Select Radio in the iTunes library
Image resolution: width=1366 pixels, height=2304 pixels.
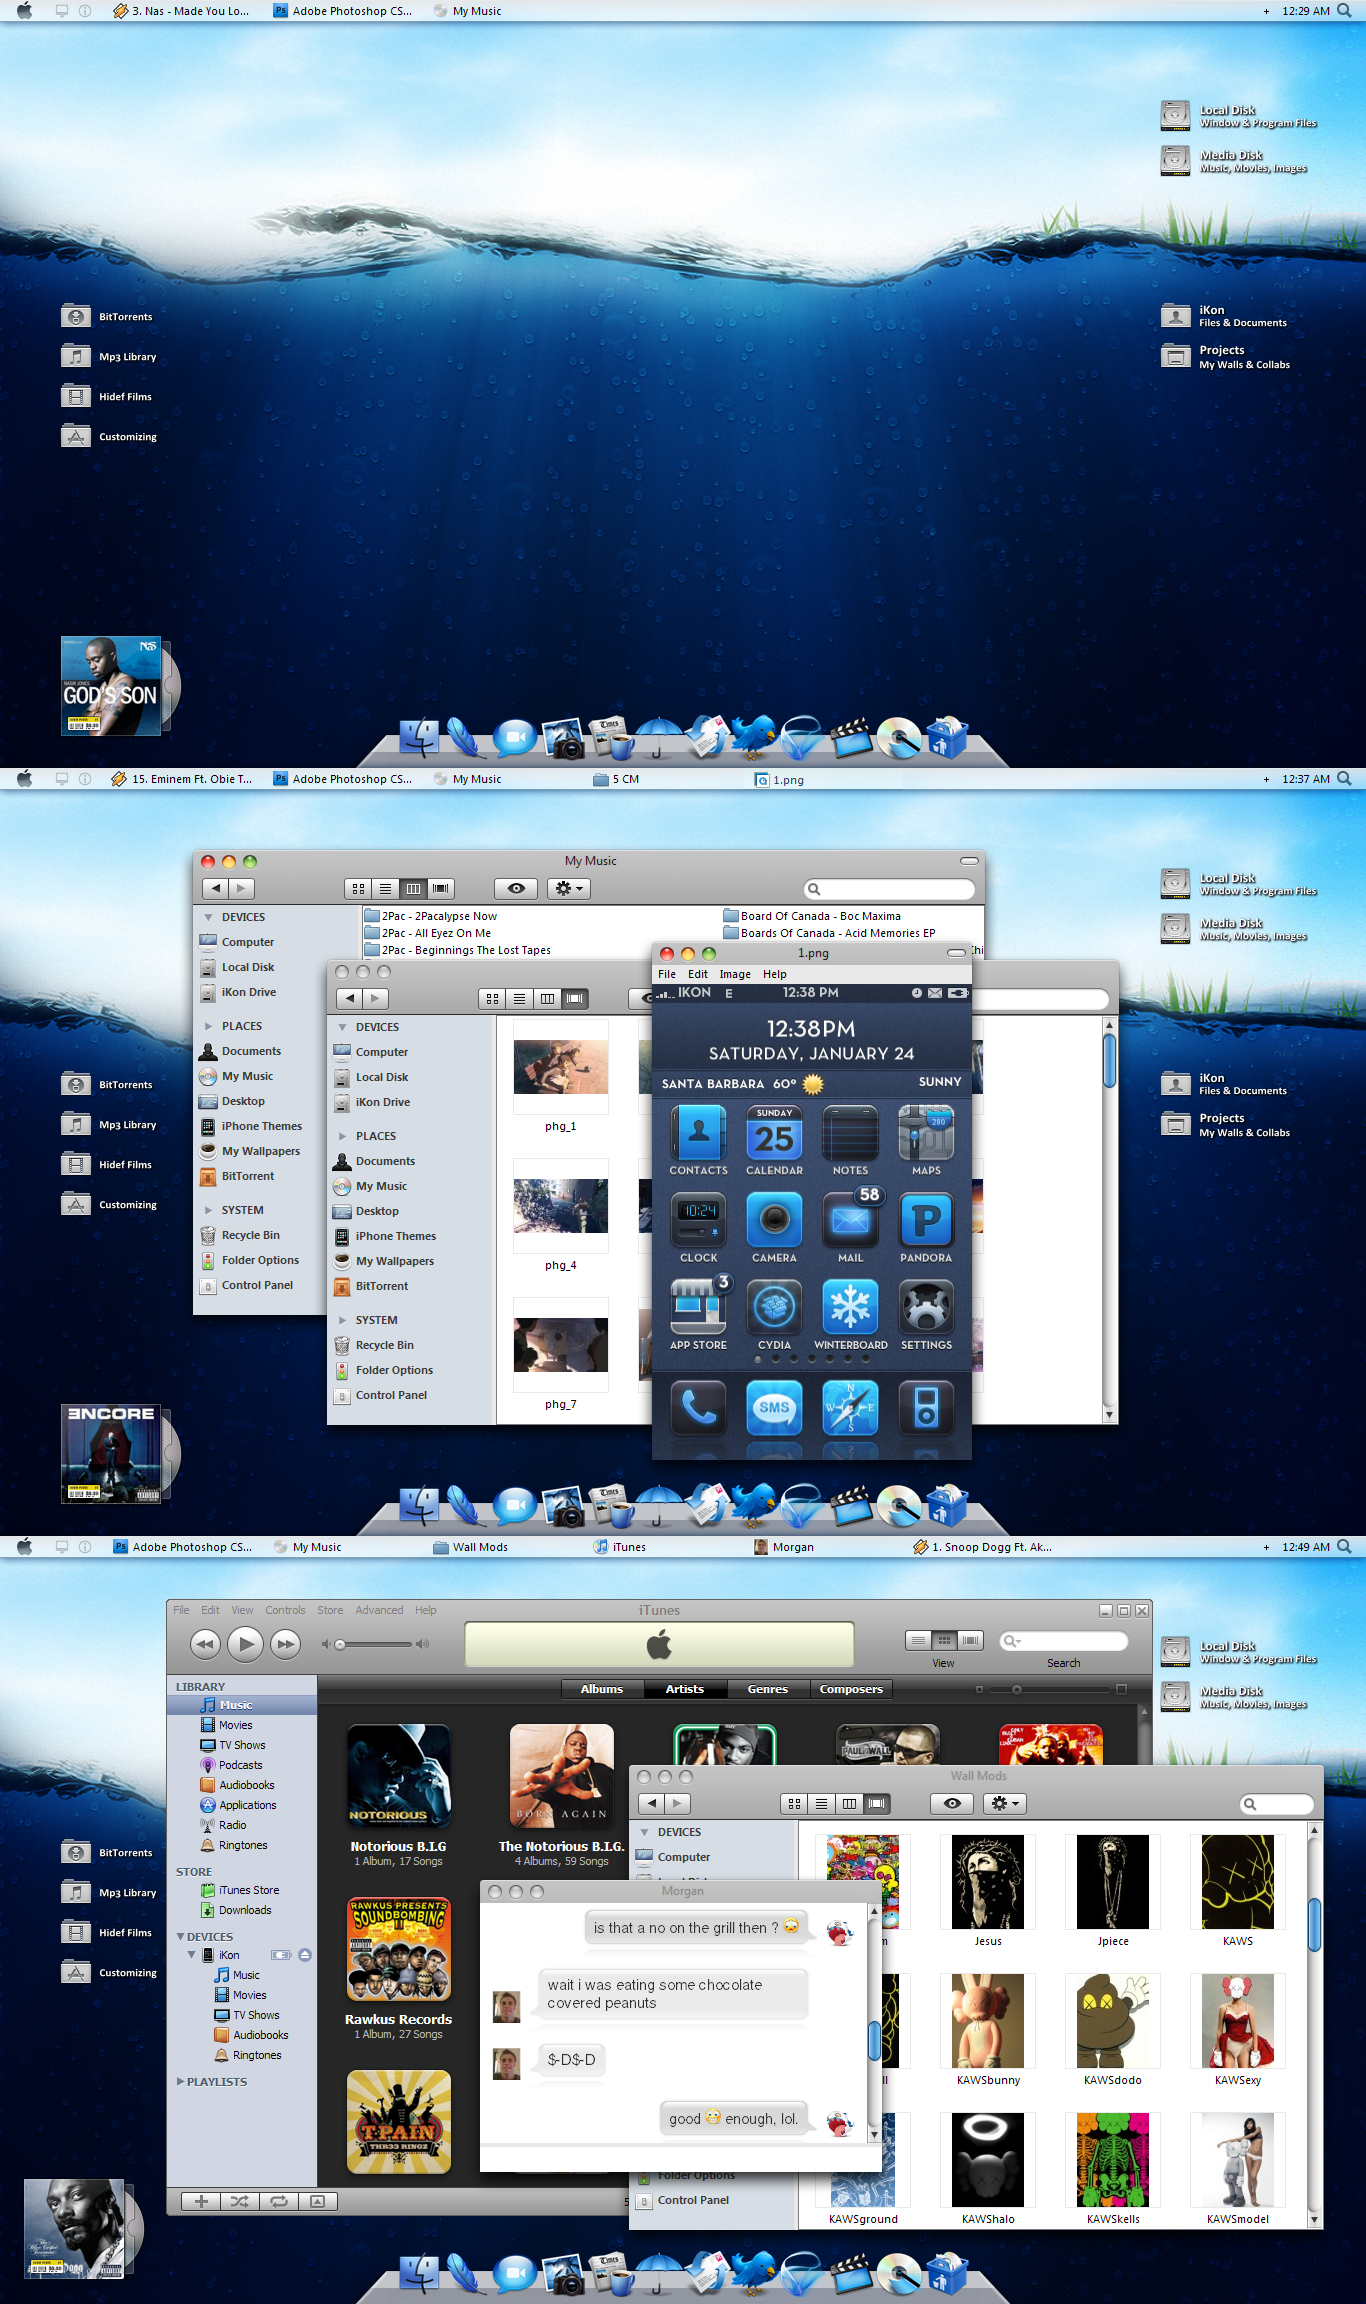coord(232,1825)
